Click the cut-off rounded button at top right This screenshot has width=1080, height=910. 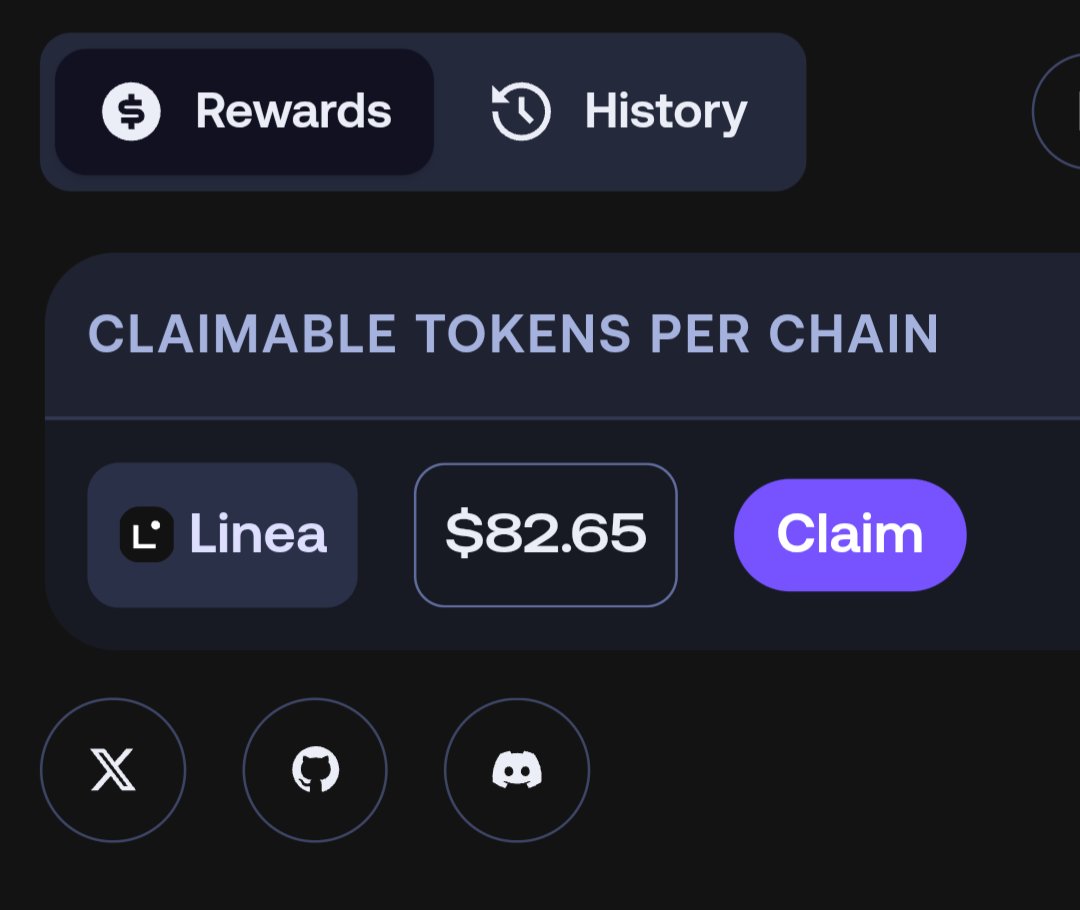(x=1058, y=111)
